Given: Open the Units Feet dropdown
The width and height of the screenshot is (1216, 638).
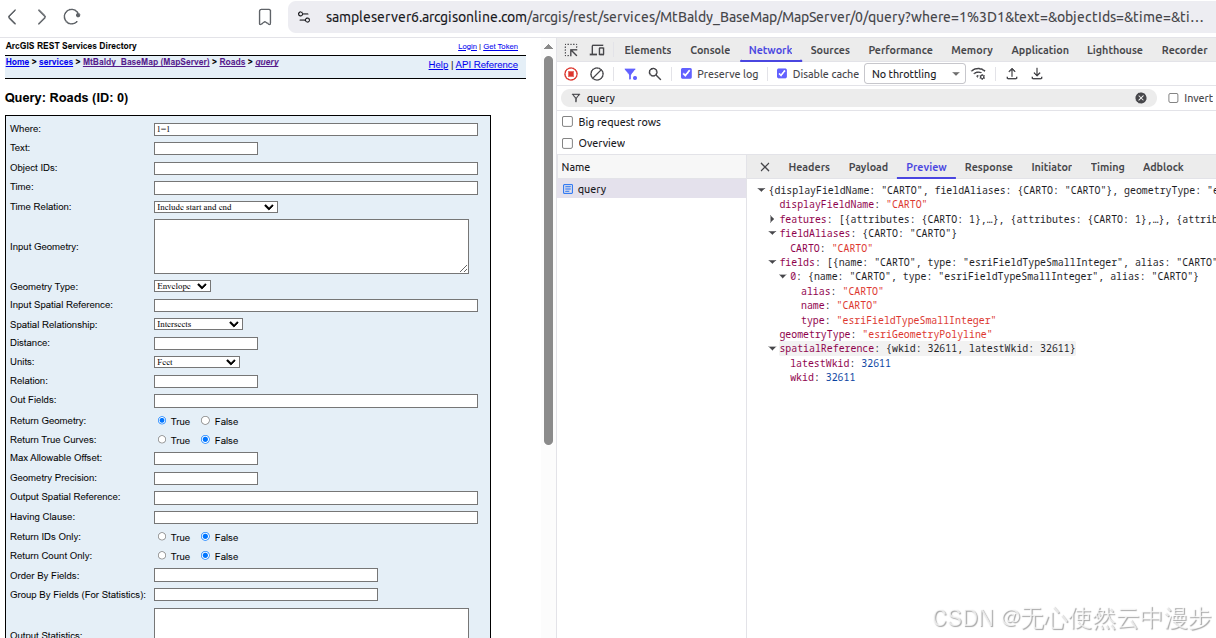Looking at the screenshot, I should click(x=197, y=362).
